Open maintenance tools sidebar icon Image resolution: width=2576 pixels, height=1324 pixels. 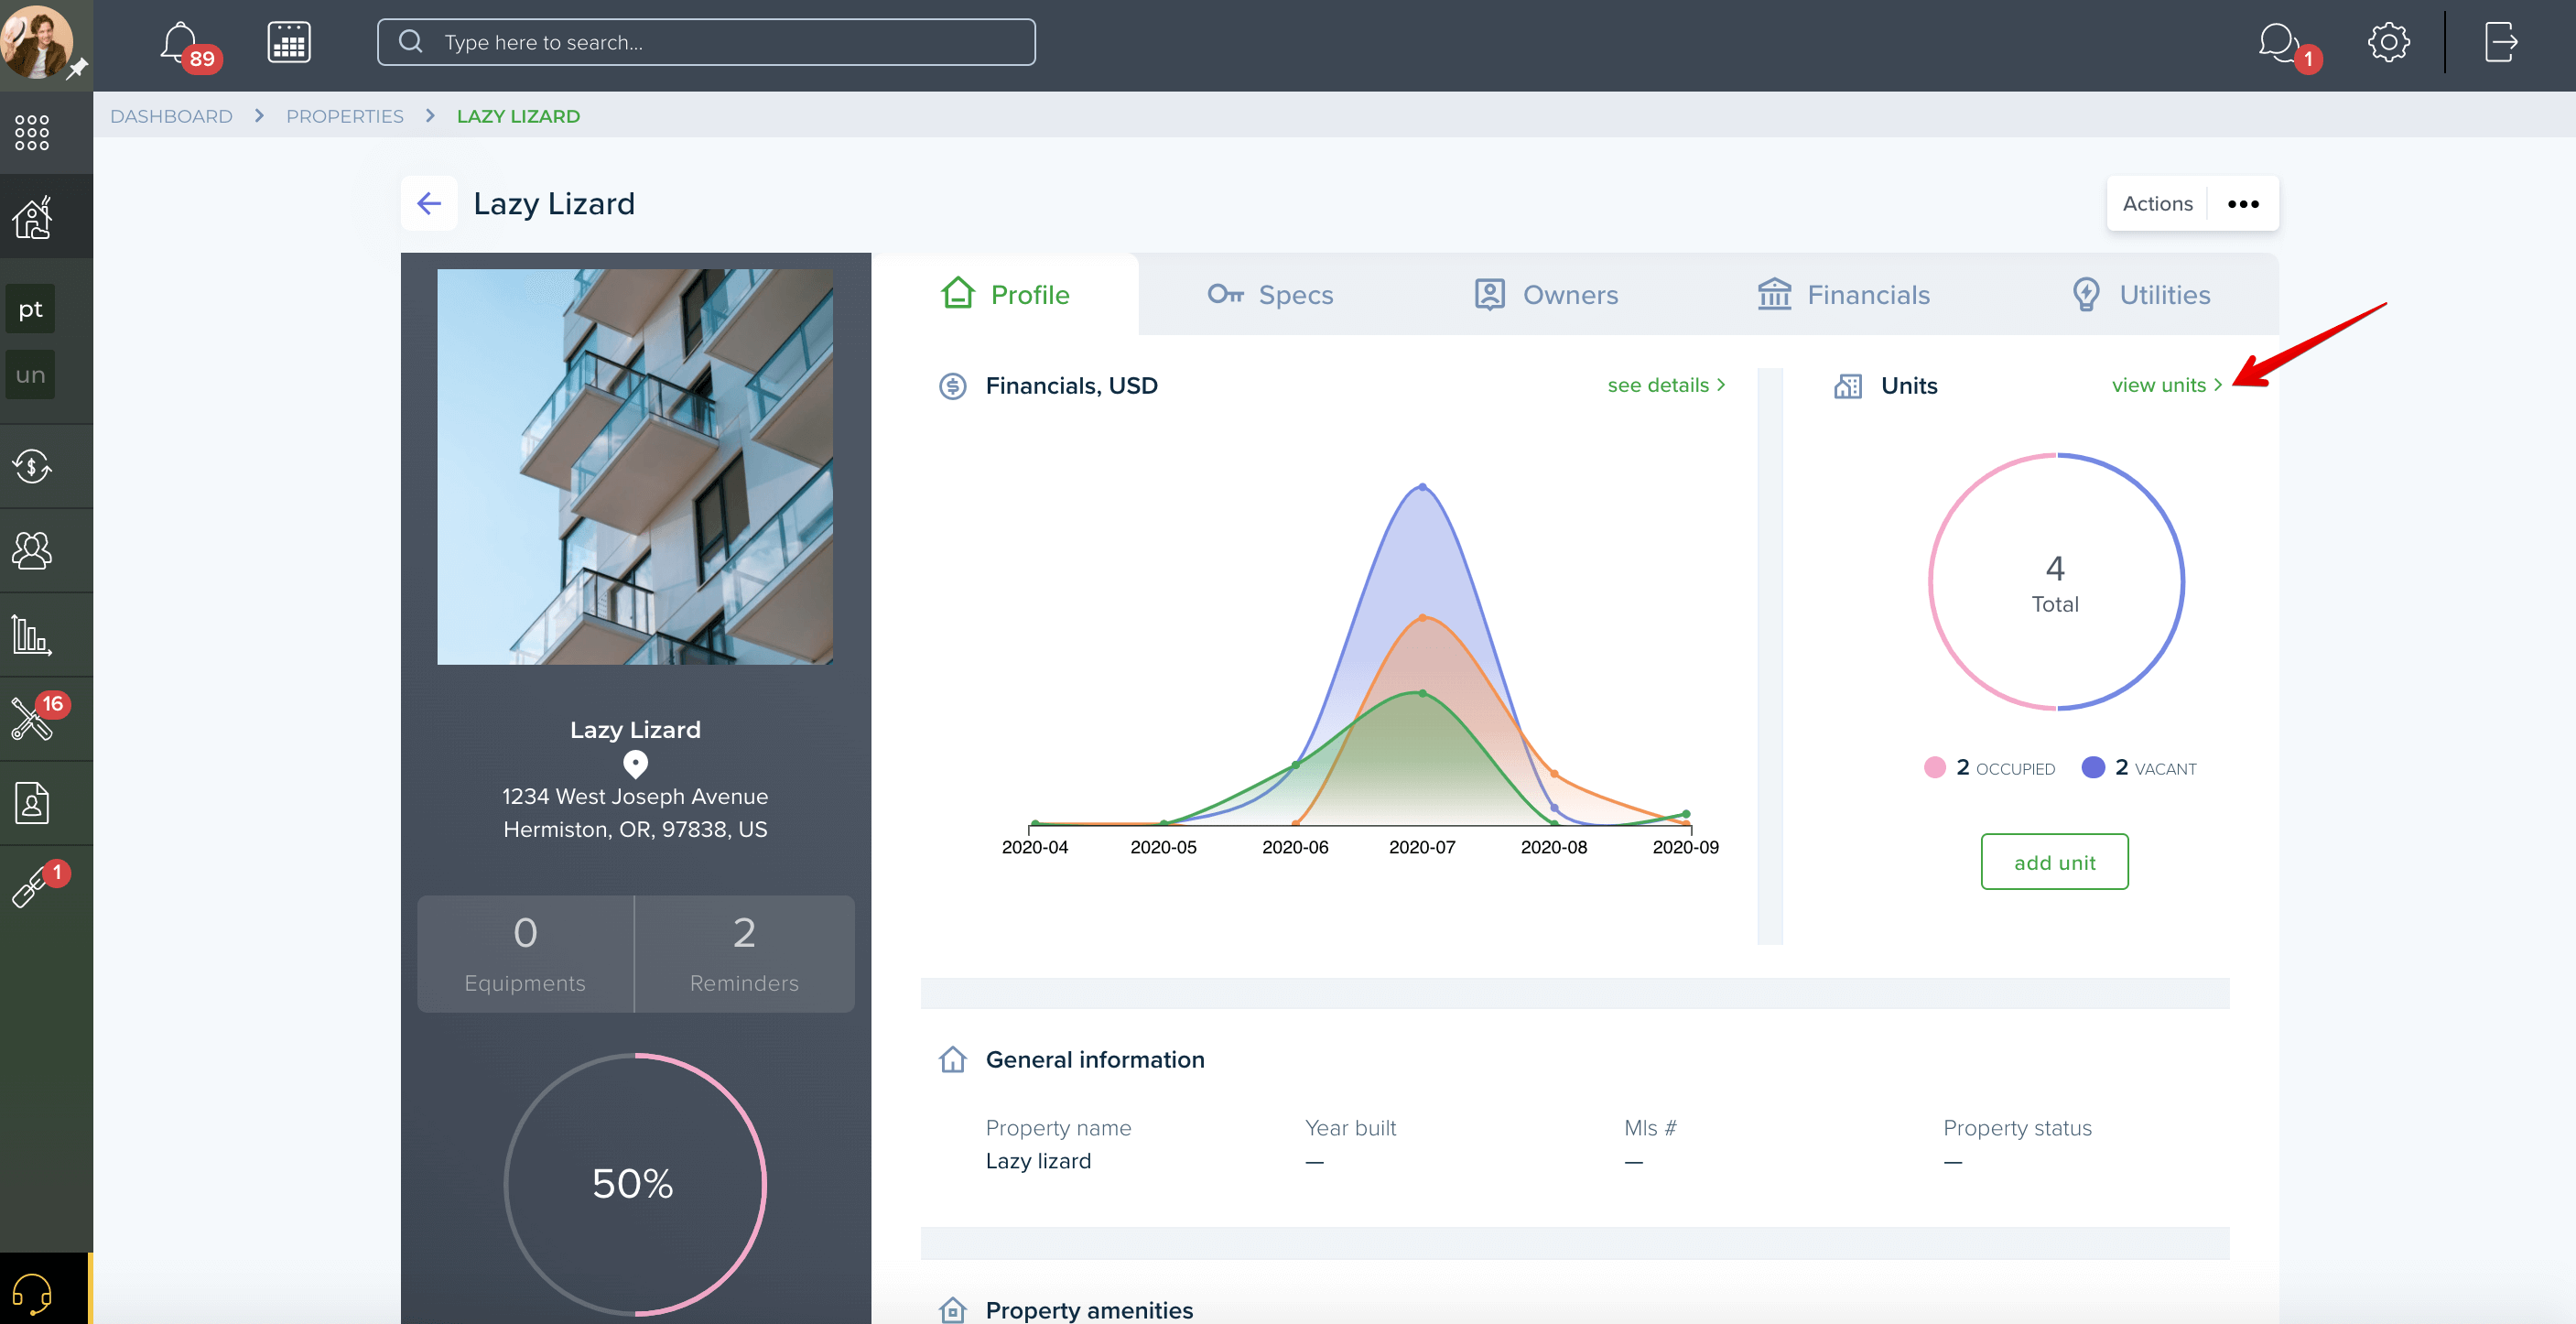(32, 719)
